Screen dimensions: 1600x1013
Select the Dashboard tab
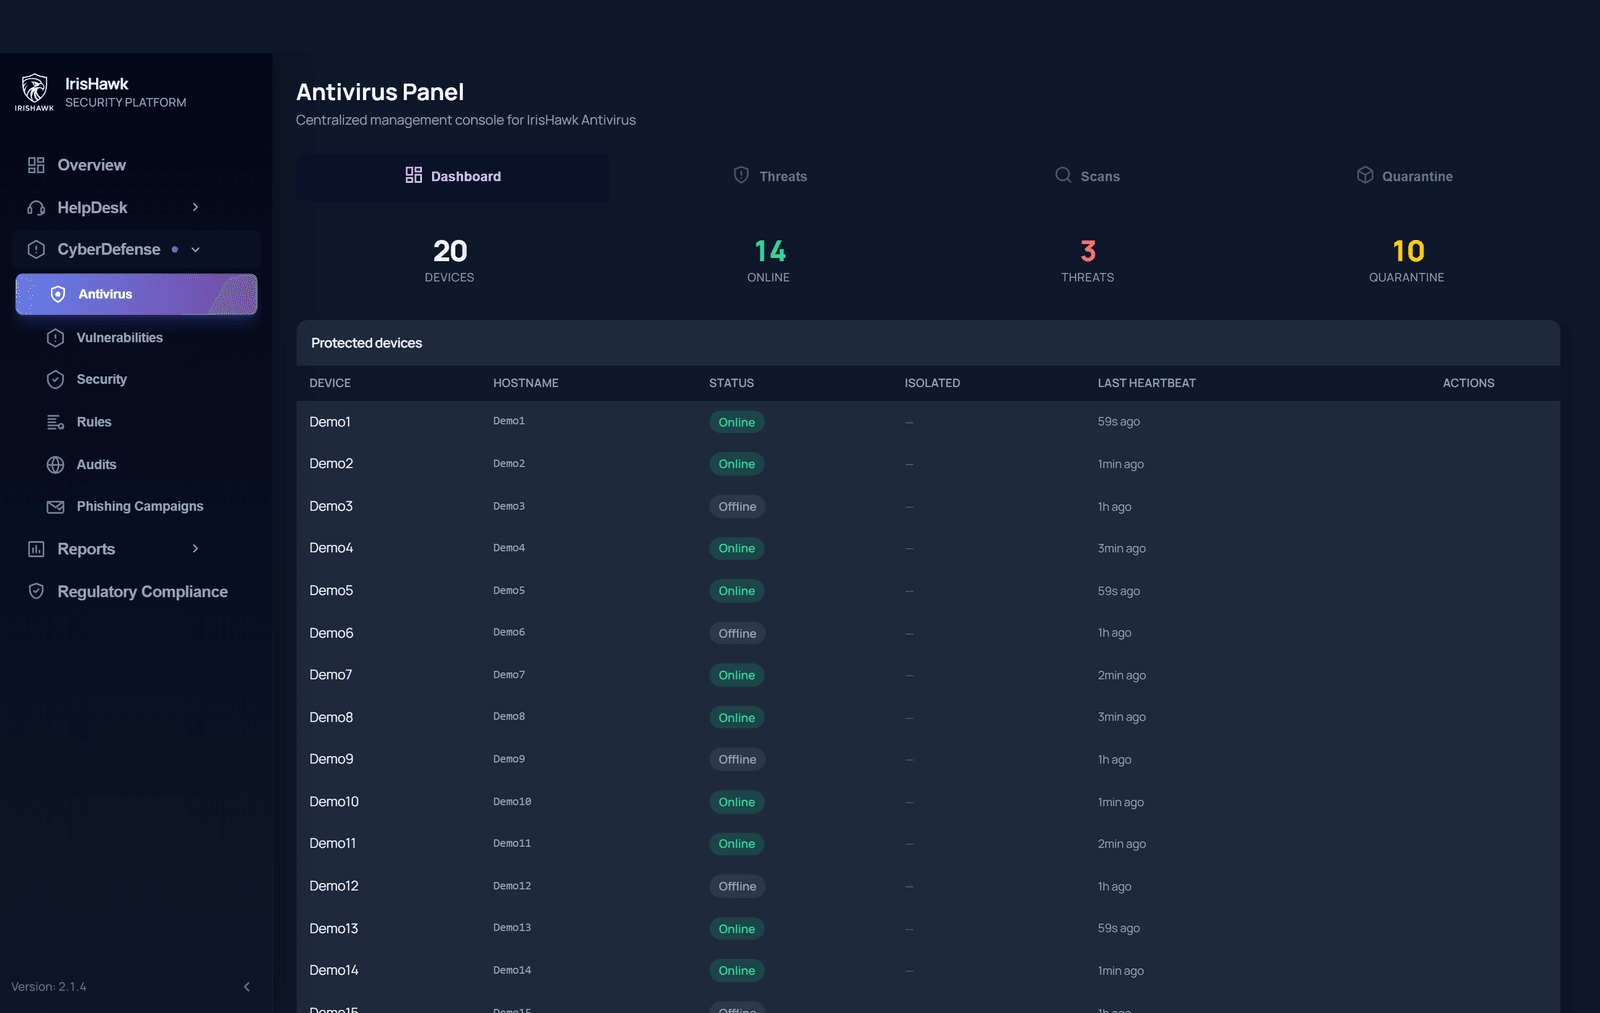[x=452, y=177]
